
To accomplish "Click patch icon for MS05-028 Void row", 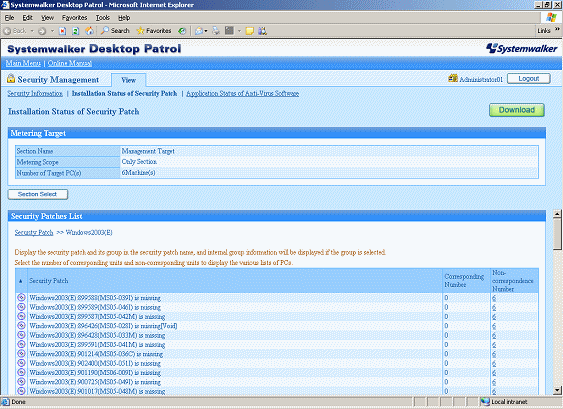I will coord(22,325).
